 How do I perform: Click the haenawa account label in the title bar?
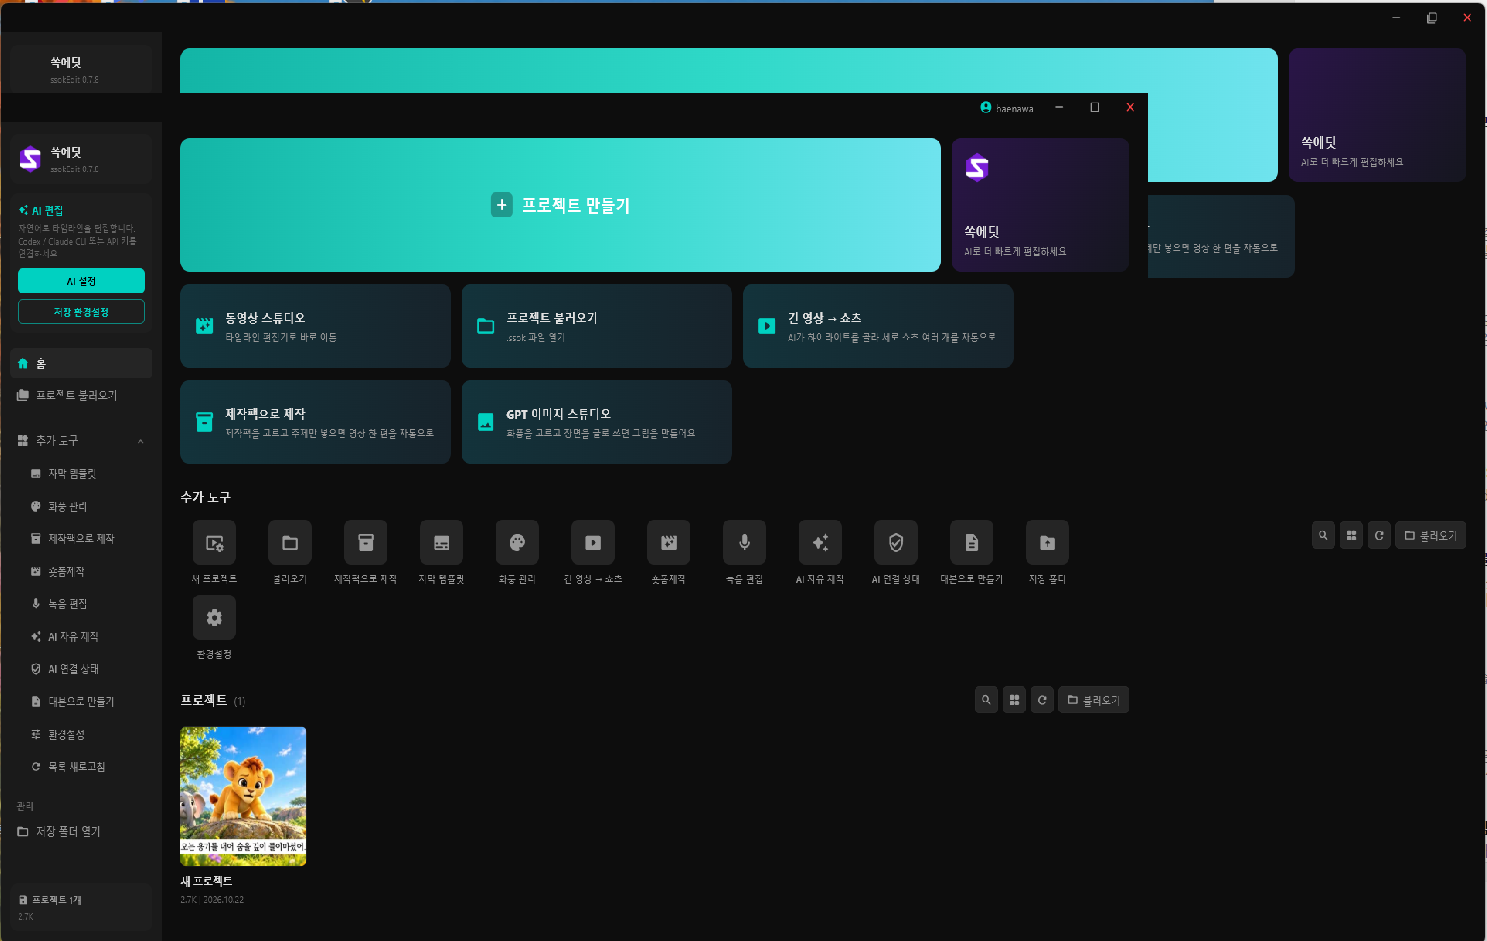tap(1007, 108)
